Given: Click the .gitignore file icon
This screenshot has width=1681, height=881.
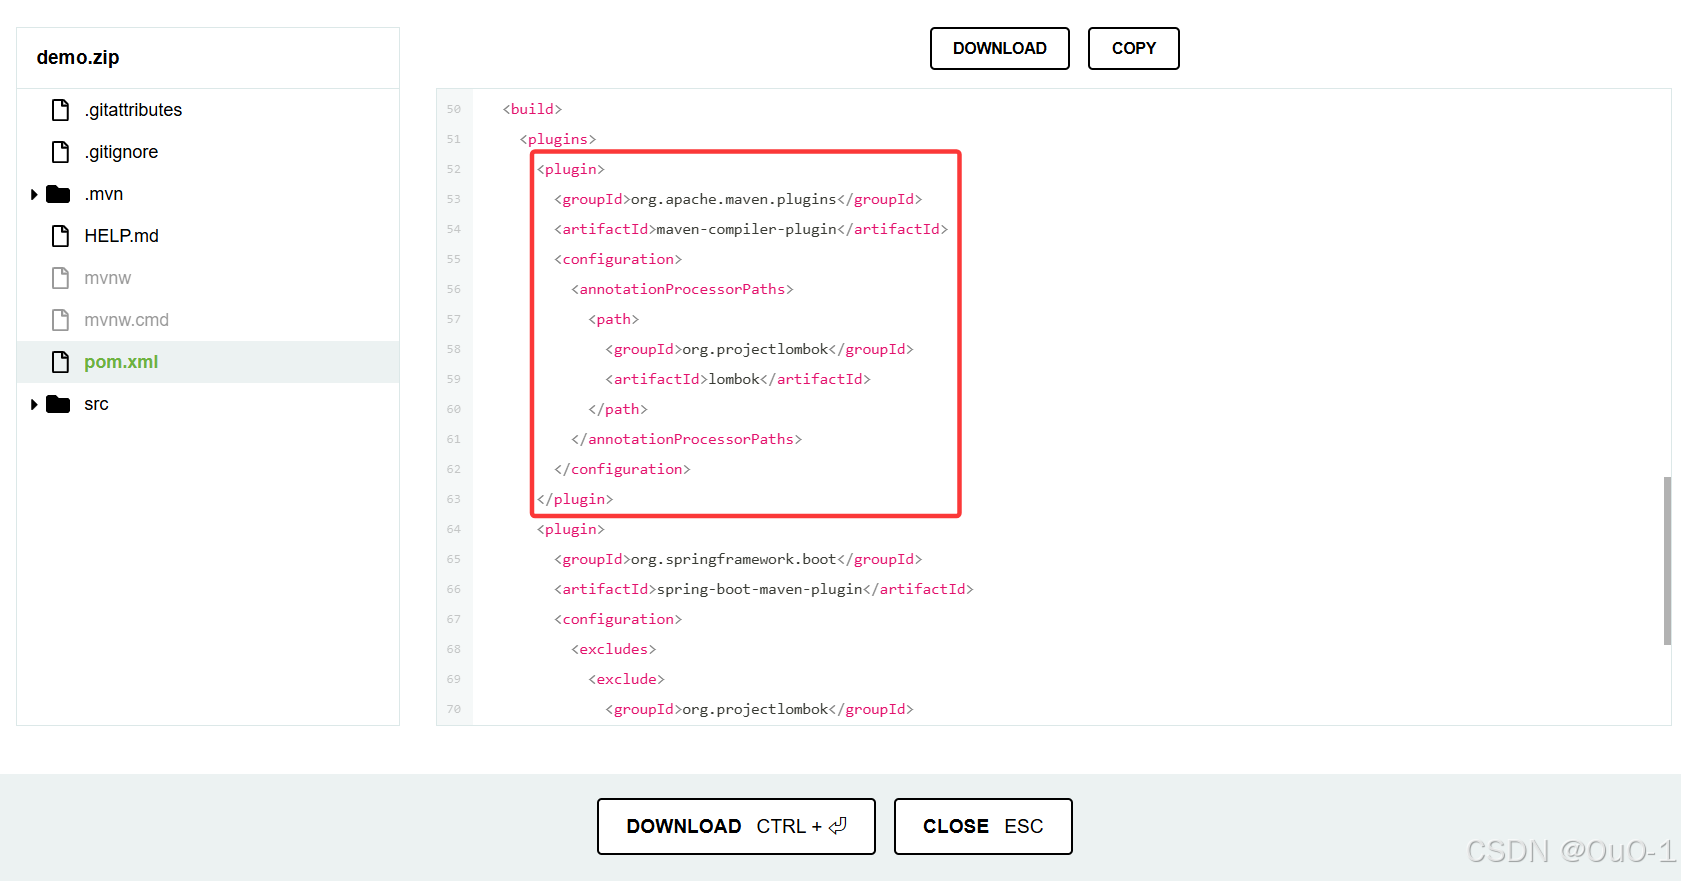Looking at the screenshot, I should tap(60, 152).
